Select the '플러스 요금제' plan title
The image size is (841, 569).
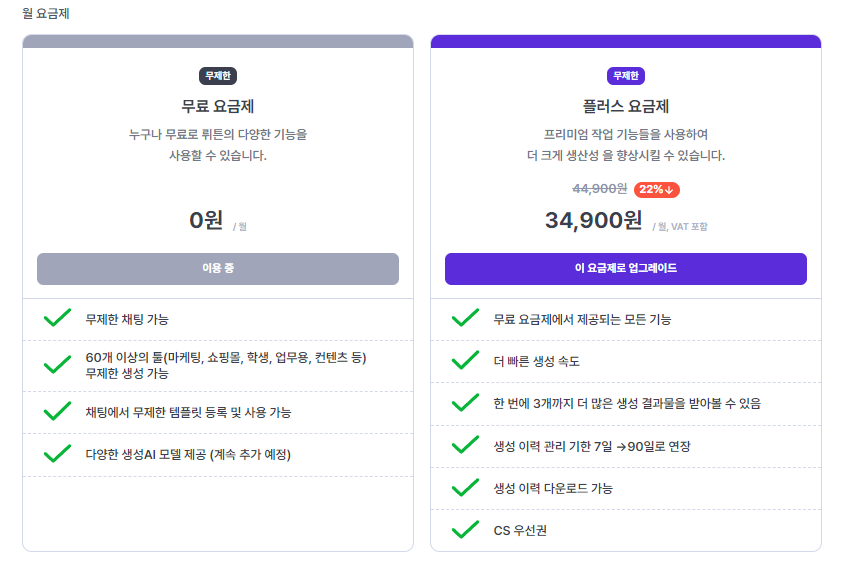(x=625, y=106)
